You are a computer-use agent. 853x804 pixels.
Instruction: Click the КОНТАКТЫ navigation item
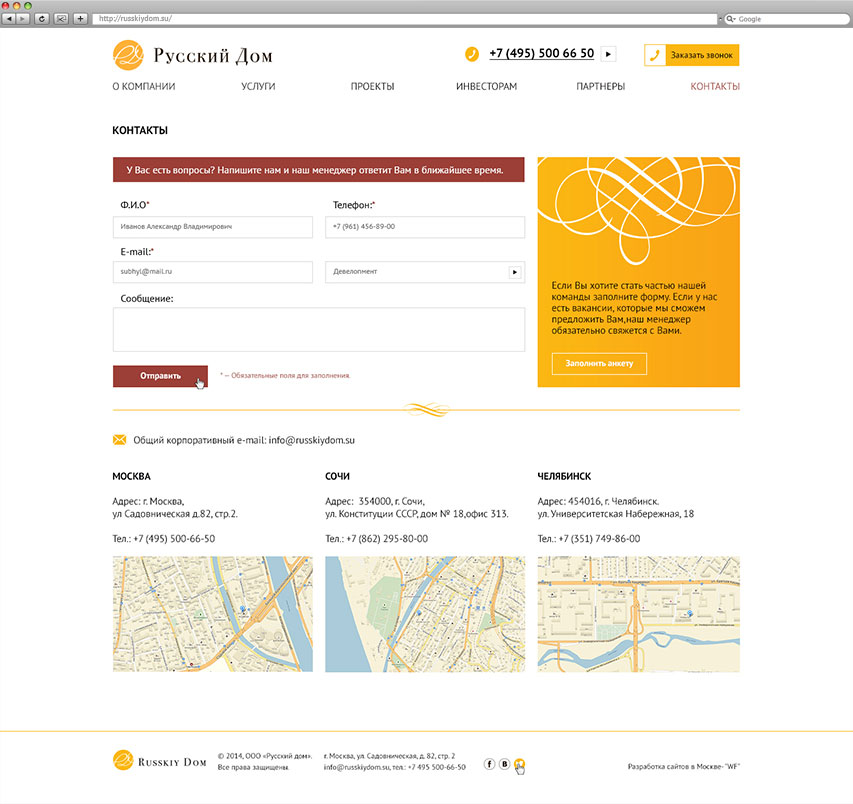(x=715, y=86)
